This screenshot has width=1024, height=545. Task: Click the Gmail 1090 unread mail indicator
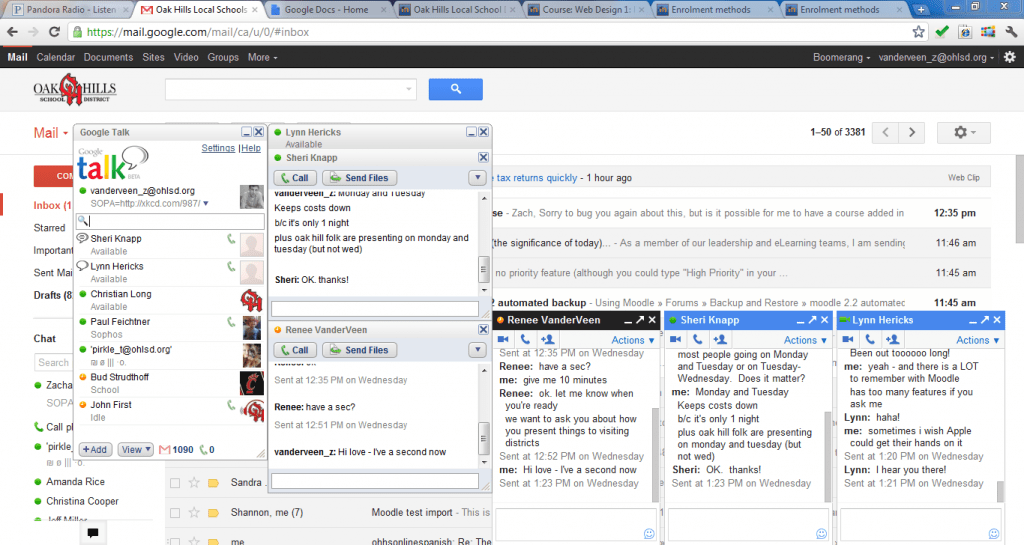(x=176, y=450)
